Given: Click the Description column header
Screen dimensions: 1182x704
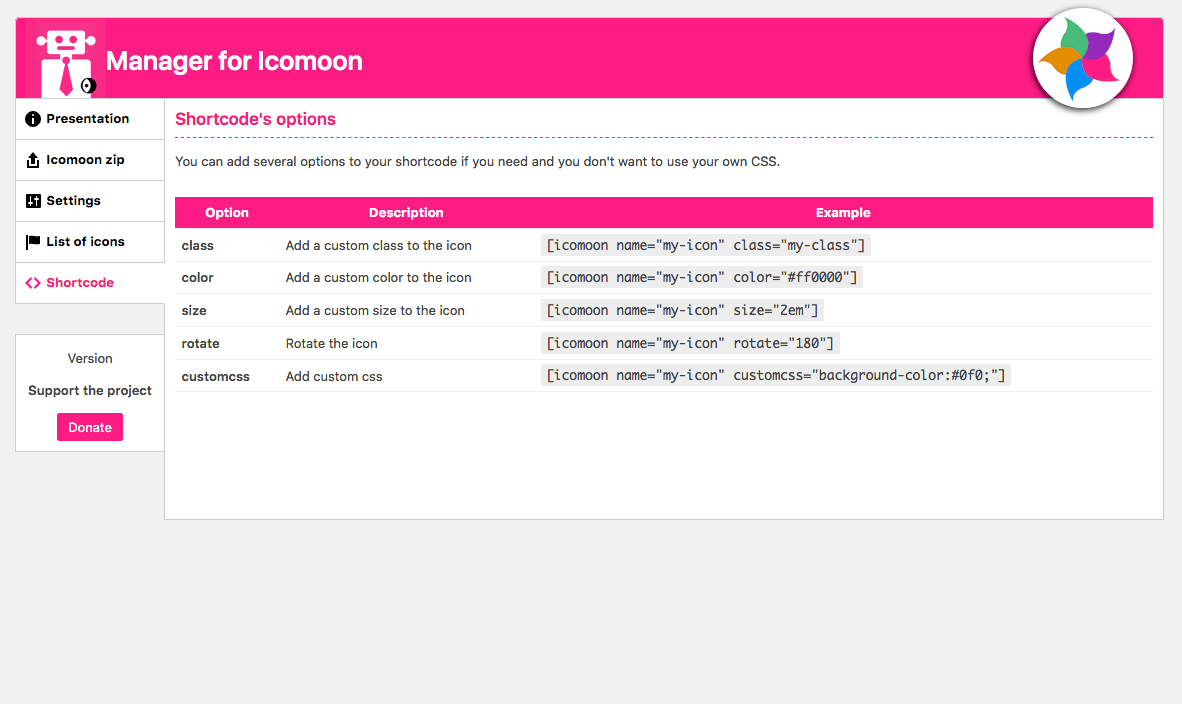Looking at the screenshot, I should (406, 213).
